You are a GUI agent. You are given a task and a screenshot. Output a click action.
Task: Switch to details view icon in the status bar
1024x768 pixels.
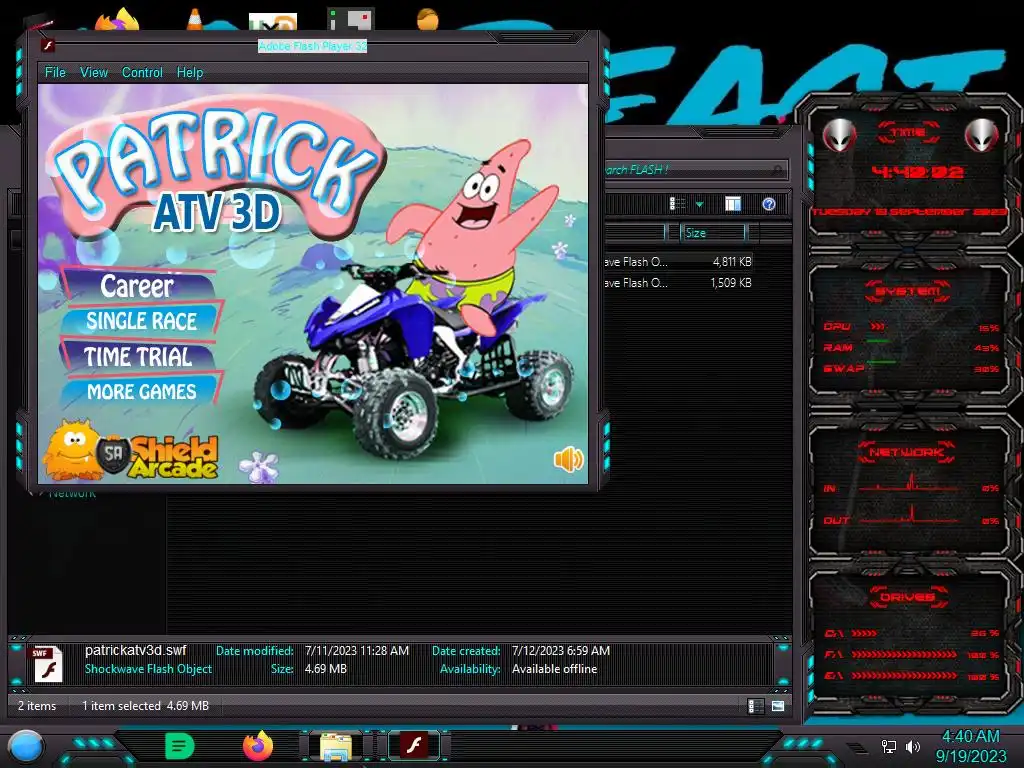click(x=755, y=706)
